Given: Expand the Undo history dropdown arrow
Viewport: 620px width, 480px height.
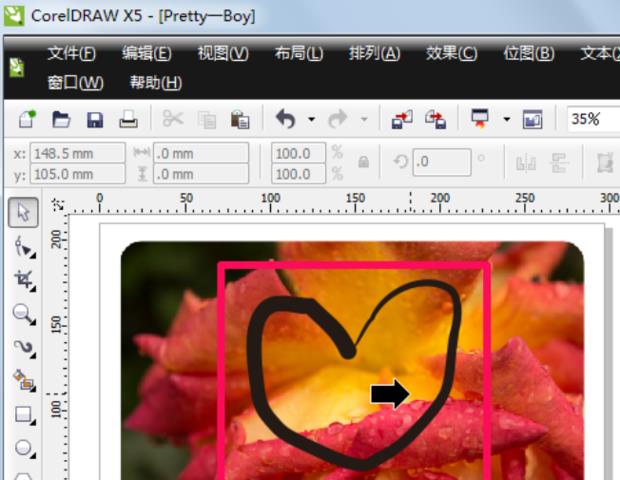Looking at the screenshot, I should tap(312, 119).
